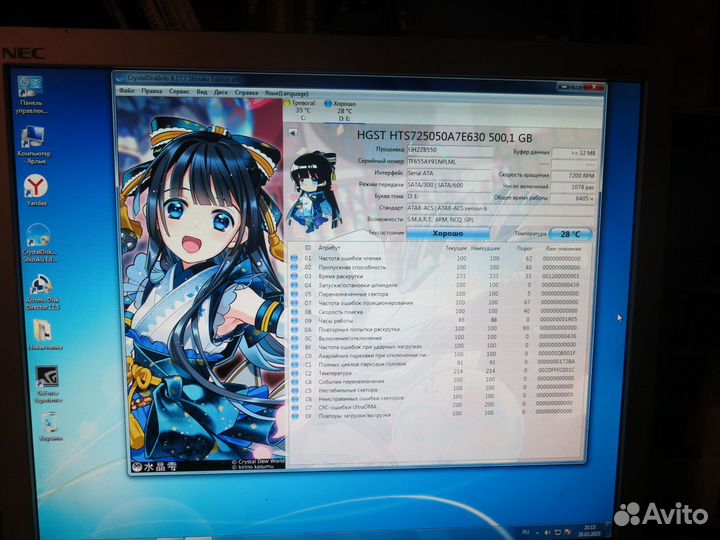The width and height of the screenshot is (720, 540).
Task: Select the row BF Частота ошибок при ударных нагрузках
Action: point(436,347)
